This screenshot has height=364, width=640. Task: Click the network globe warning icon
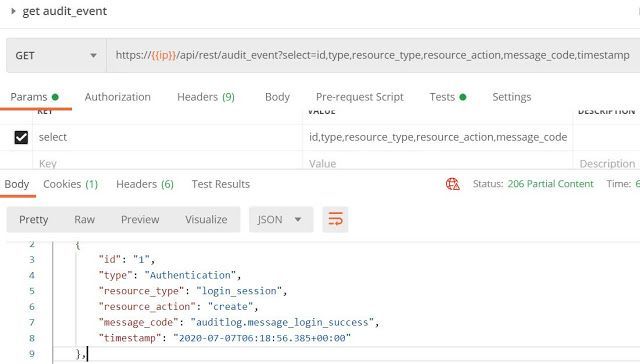point(453,184)
